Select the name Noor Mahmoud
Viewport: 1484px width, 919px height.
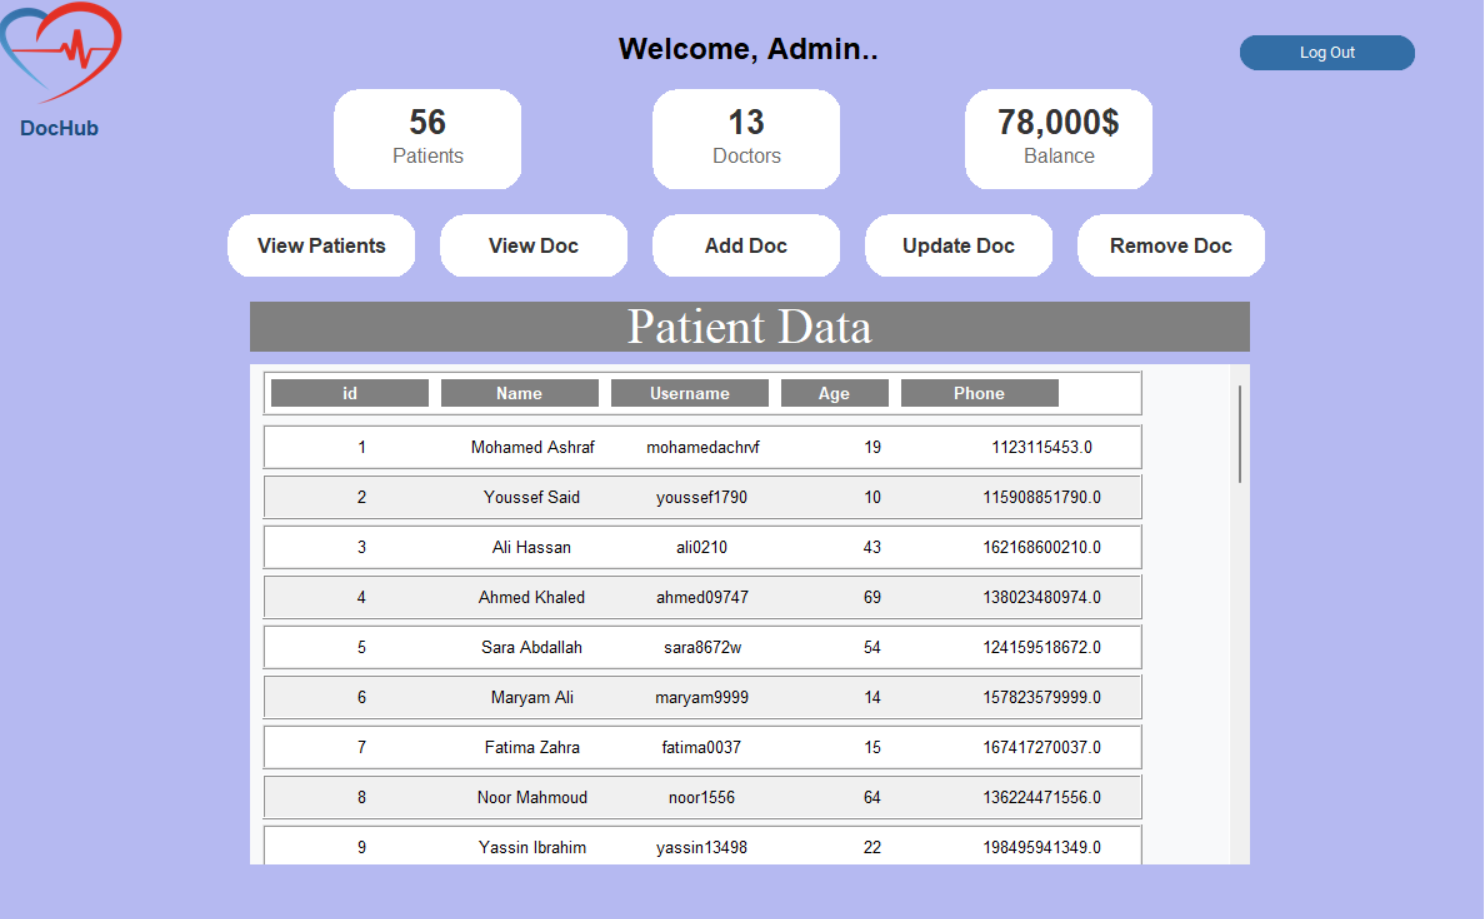point(532,797)
